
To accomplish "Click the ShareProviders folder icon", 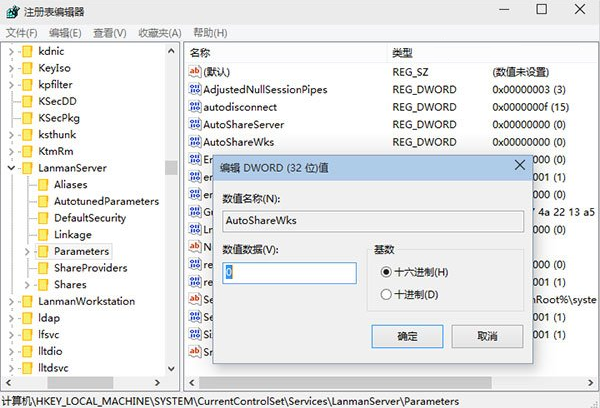I will (x=43, y=268).
